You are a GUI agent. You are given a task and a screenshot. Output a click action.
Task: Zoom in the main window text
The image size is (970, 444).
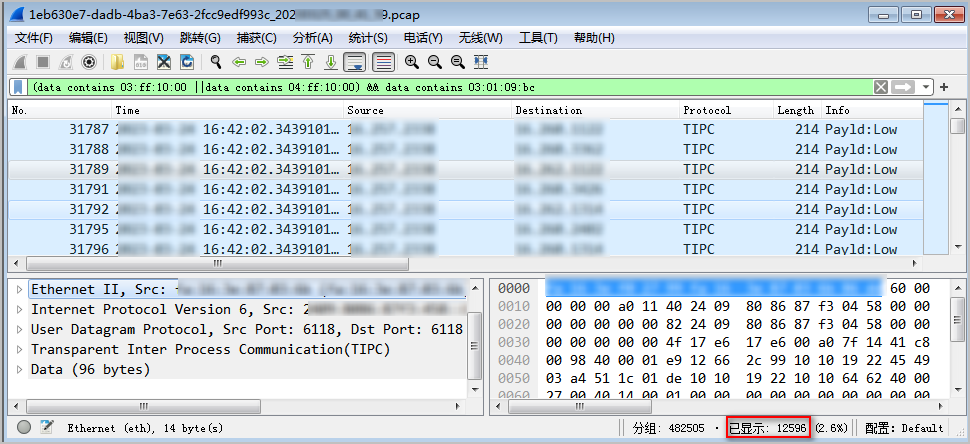click(411, 62)
